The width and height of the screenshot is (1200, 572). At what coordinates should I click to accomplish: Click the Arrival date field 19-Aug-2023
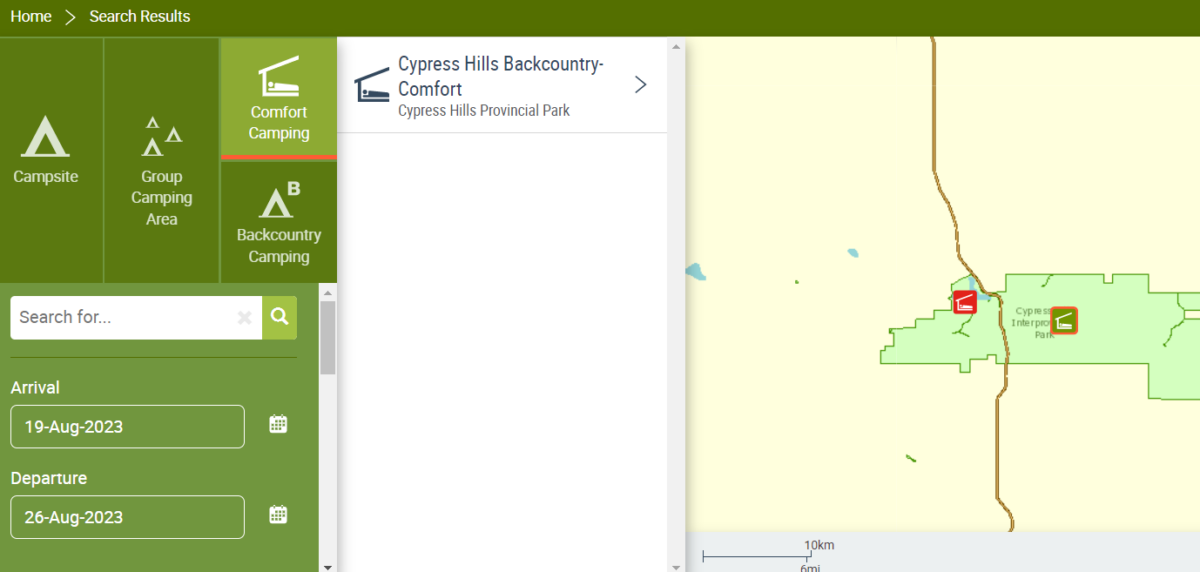pyautogui.click(x=127, y=427)
